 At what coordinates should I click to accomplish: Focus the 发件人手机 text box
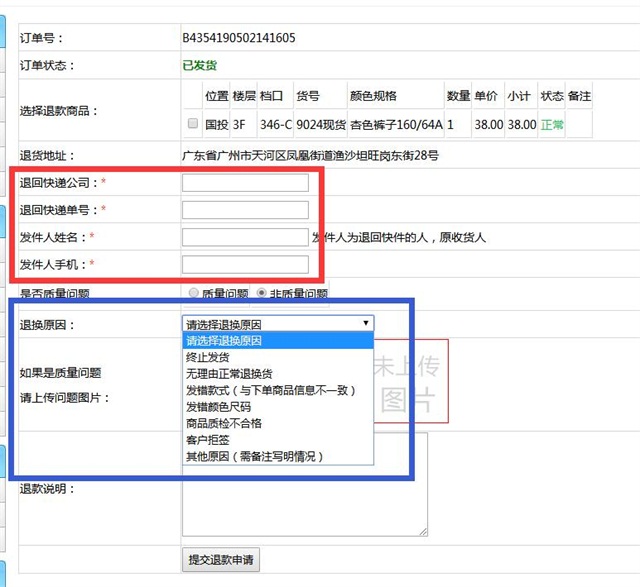point(245,264)
